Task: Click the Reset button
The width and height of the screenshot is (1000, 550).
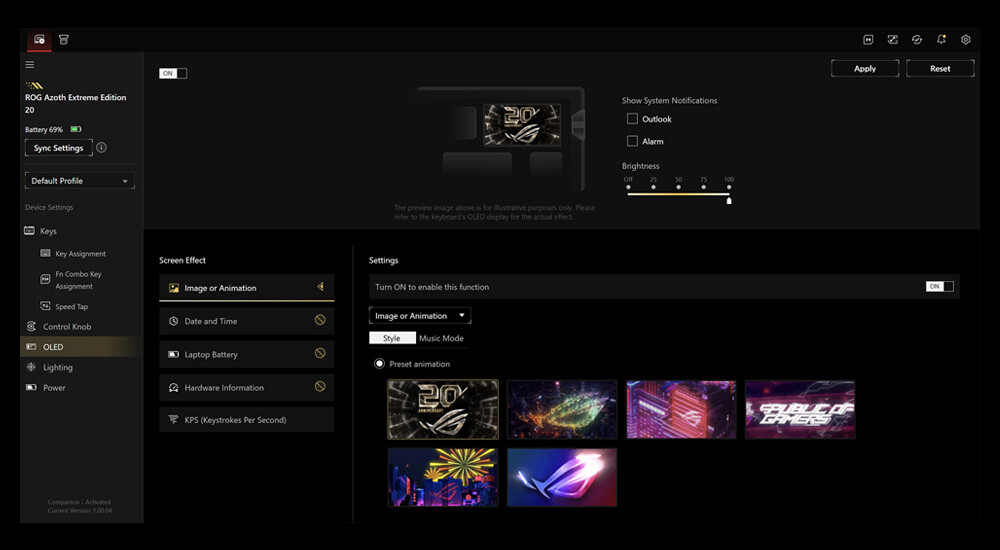Action: point(940,68)
